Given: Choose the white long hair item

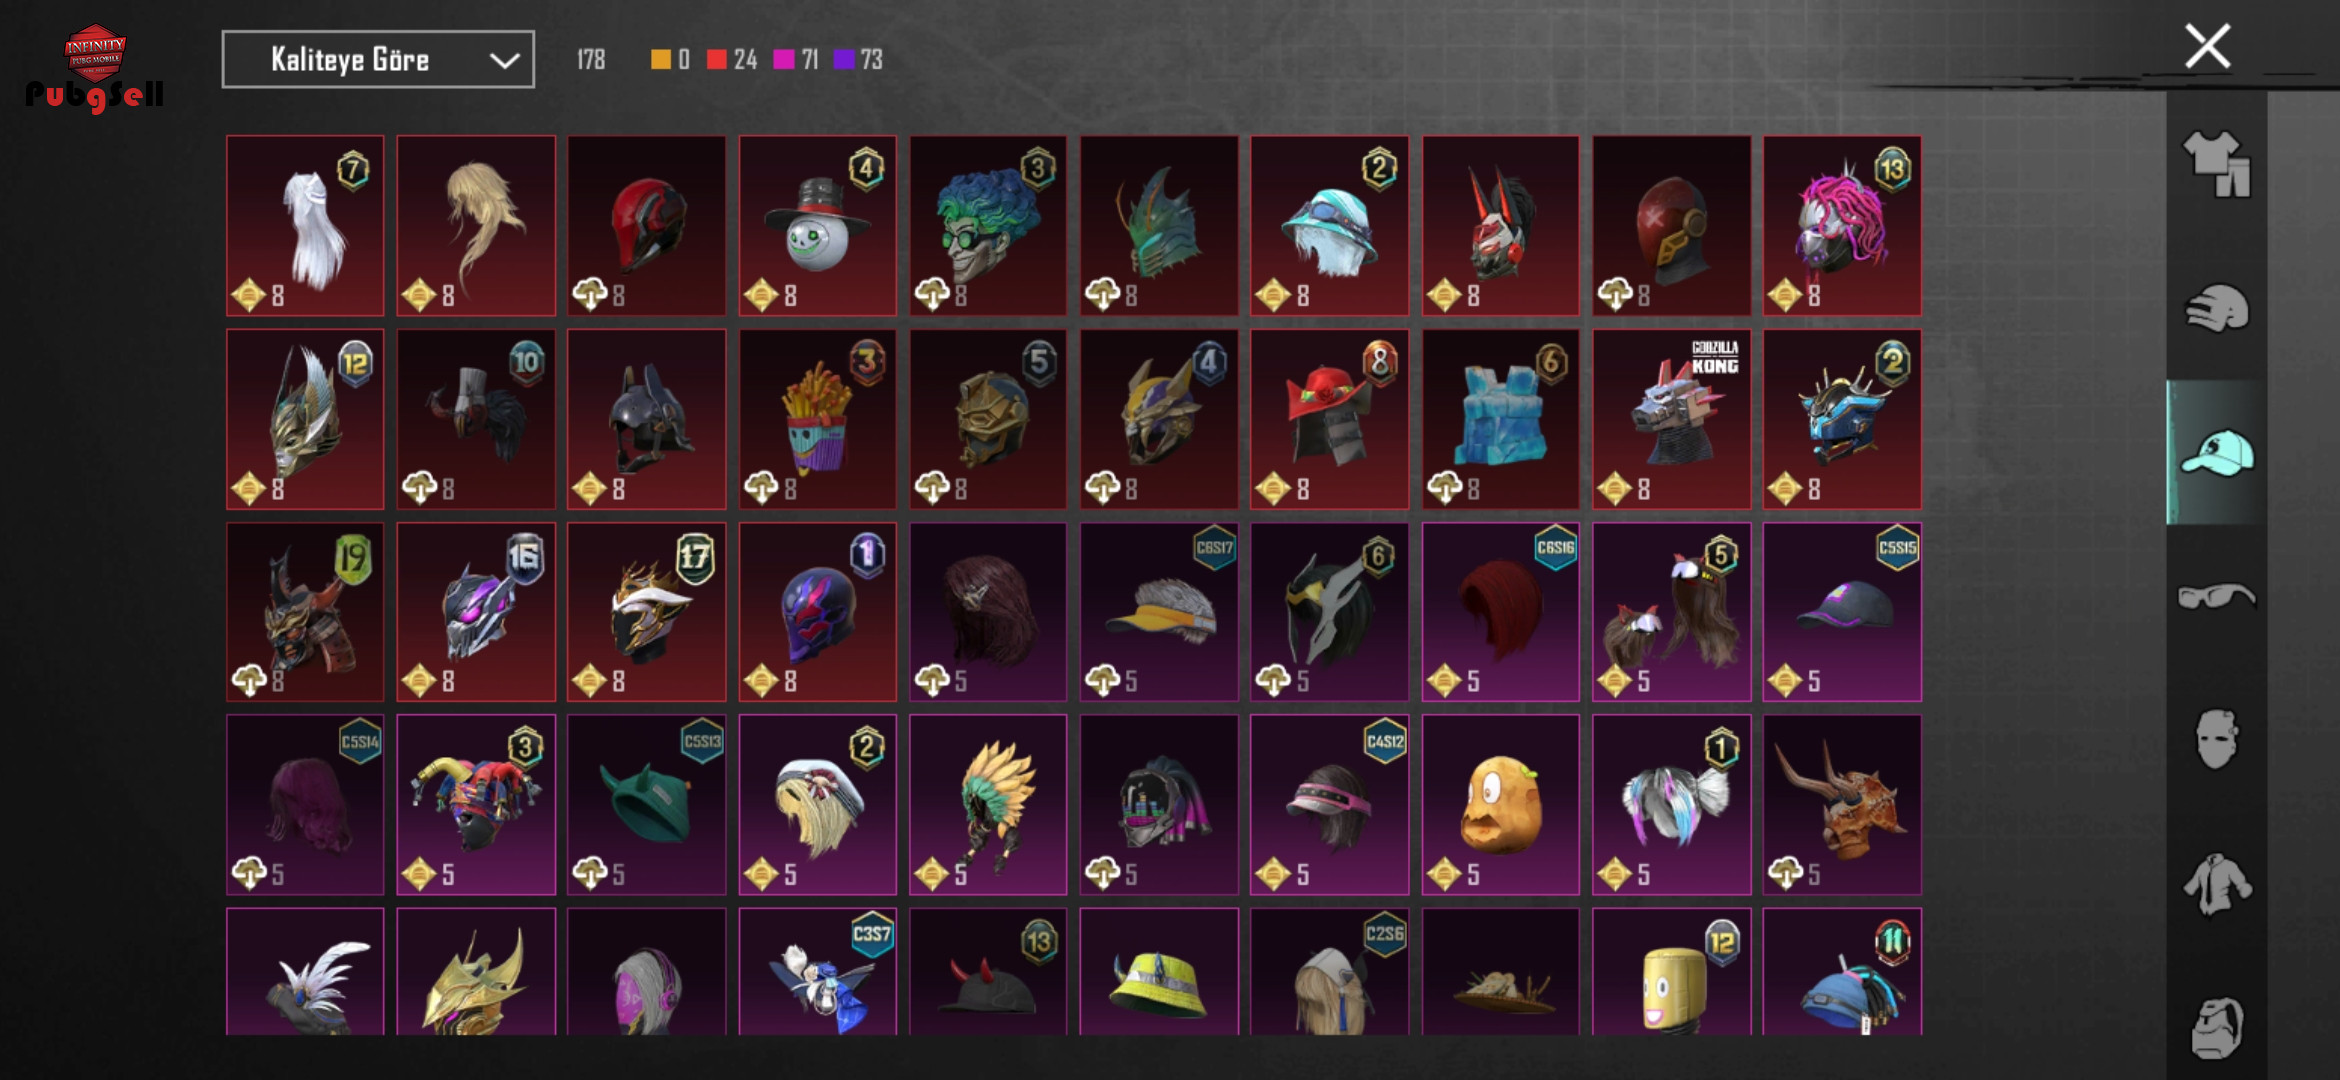Looking at the screenshot, I should (x=305, y=226).
